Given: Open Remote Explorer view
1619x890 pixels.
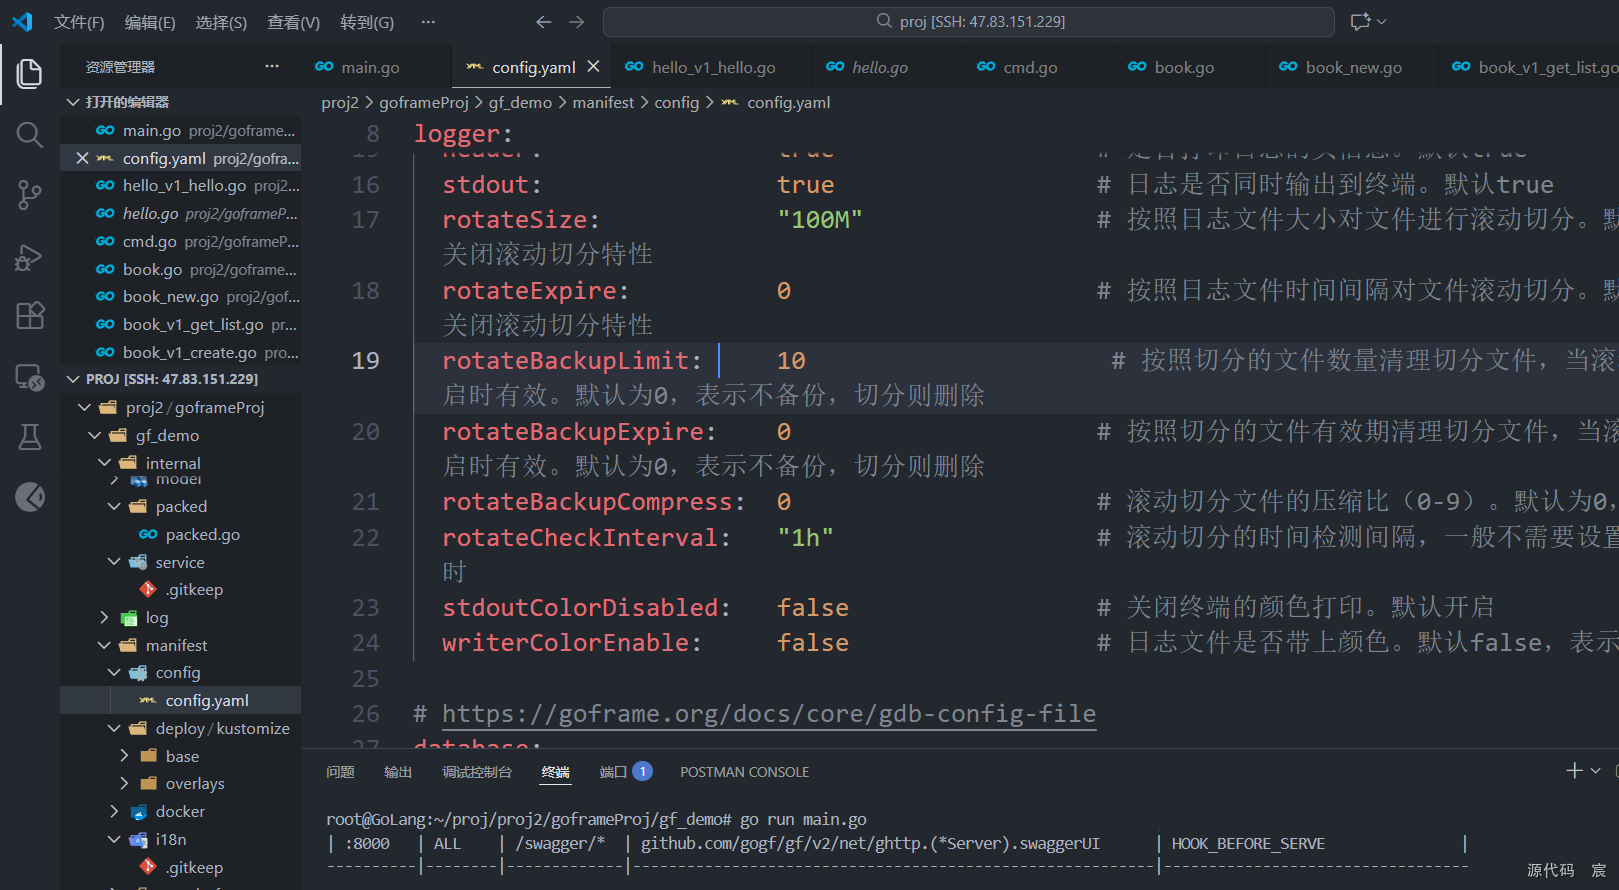Looking at the screenshot, I should point(30,377).
